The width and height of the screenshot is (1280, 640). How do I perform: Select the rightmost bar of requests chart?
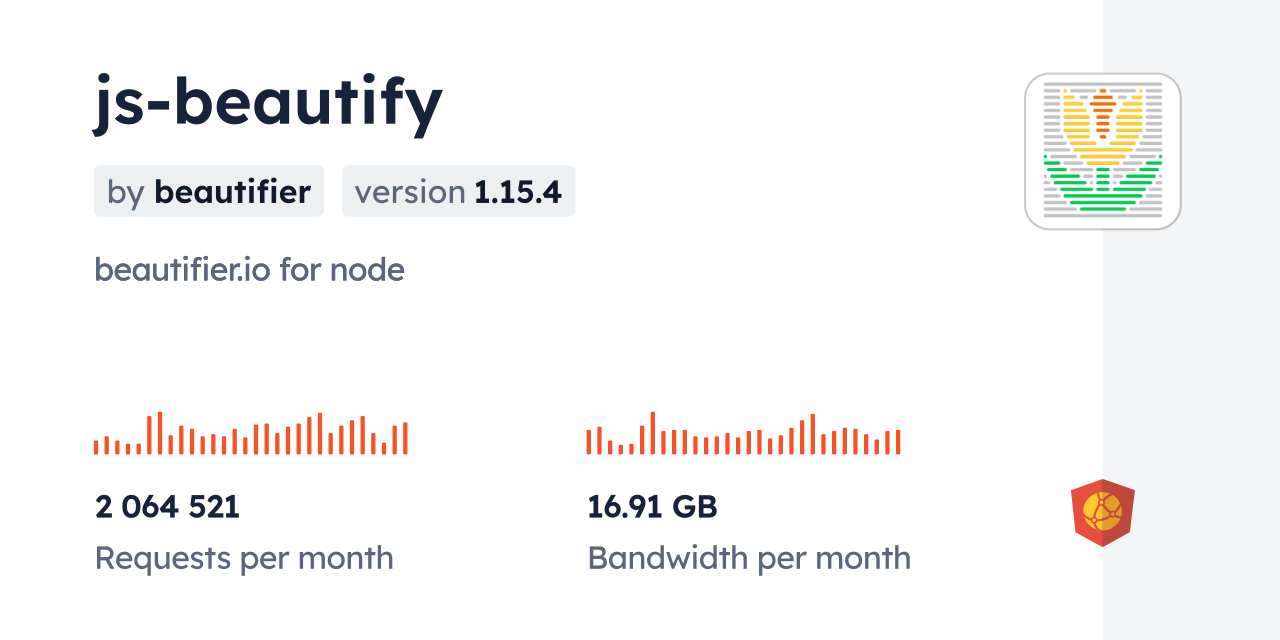pos(405,438)
